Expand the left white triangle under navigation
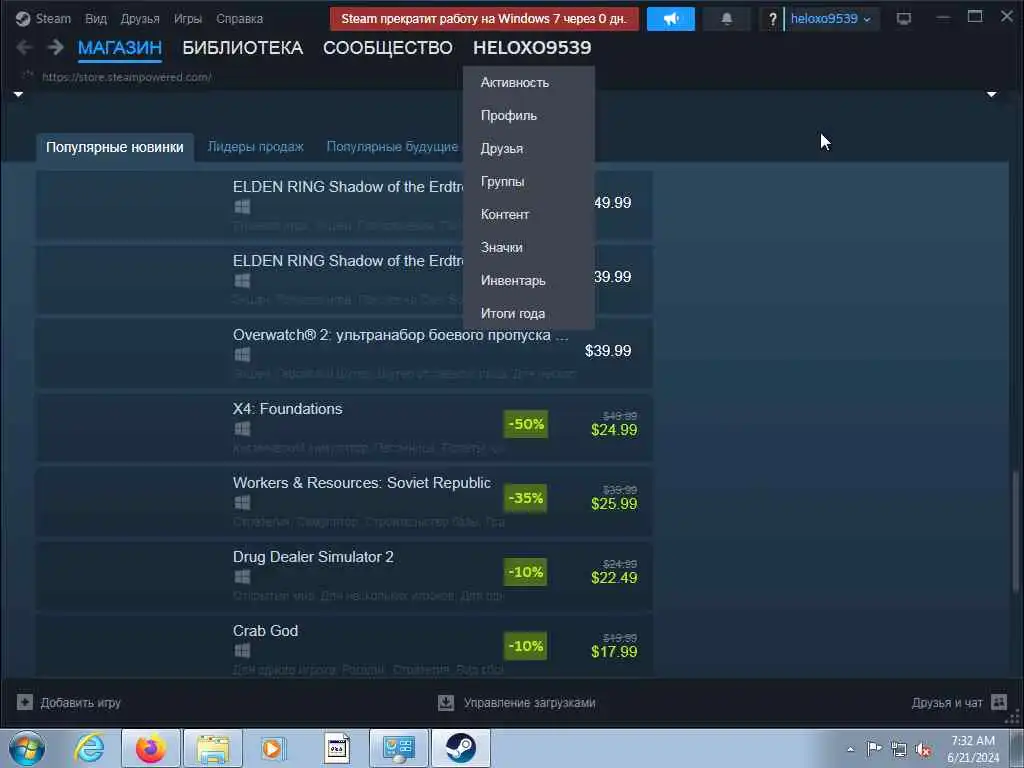 pos(18,95)
